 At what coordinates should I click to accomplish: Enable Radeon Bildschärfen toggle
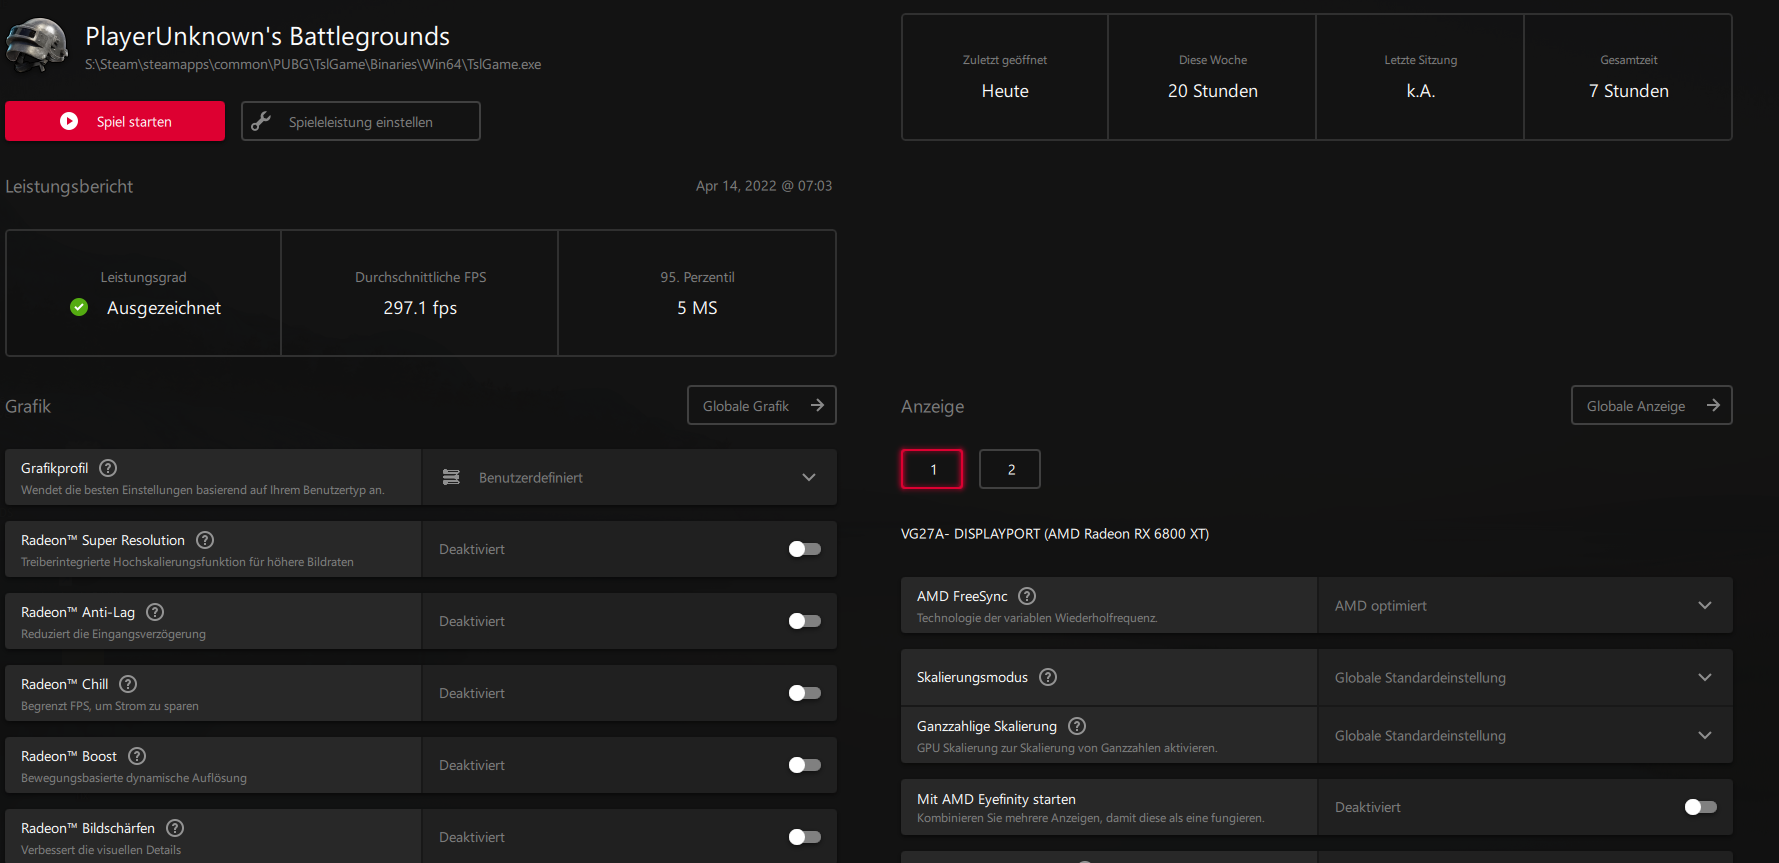(804, 837)
